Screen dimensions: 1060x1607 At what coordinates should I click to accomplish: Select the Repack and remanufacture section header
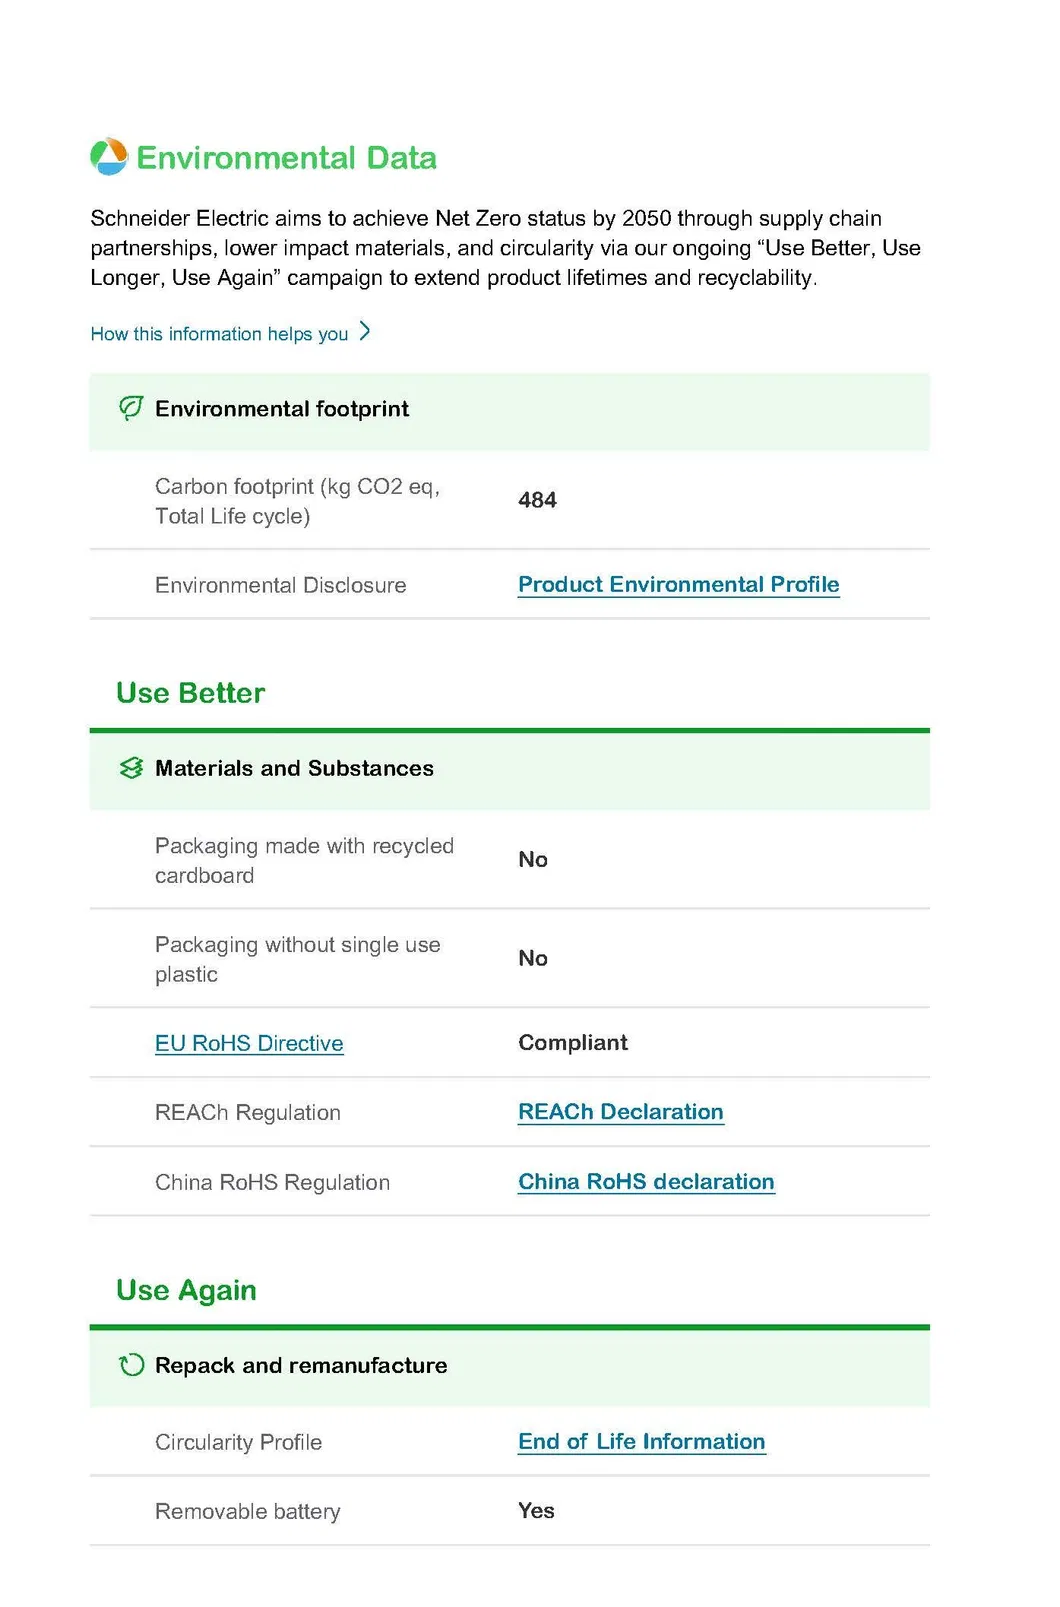tap(510, 1368)
